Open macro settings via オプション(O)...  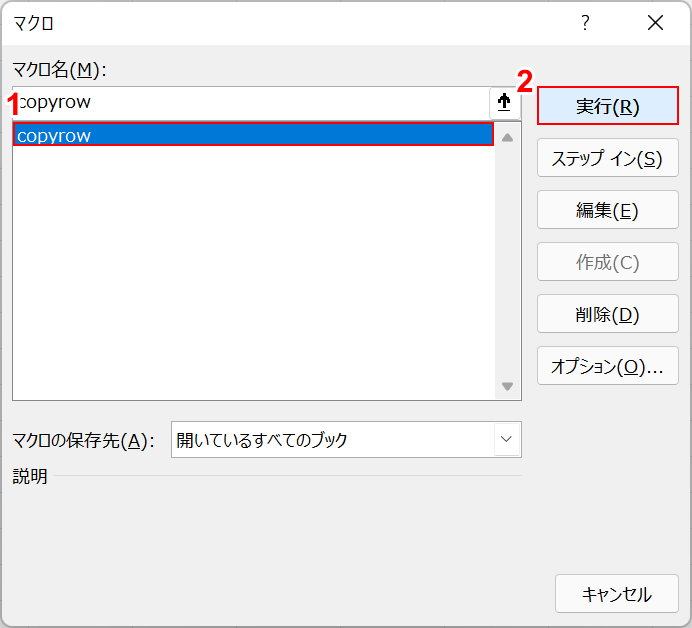(607, 366)
